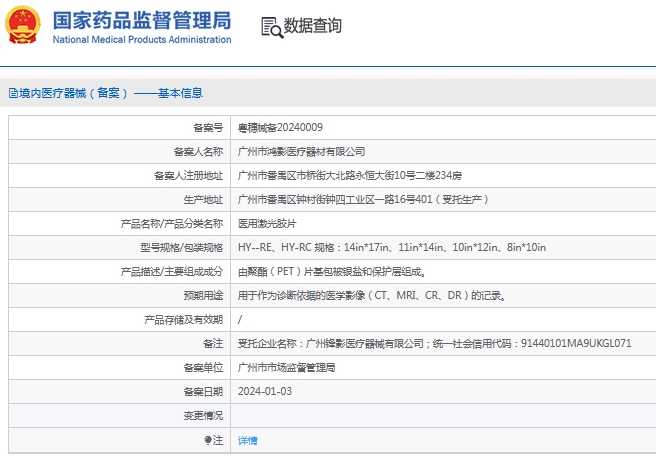Screen dimensions: 656x459
Task: Select the 预期用途 label
Action: (203, 295)
